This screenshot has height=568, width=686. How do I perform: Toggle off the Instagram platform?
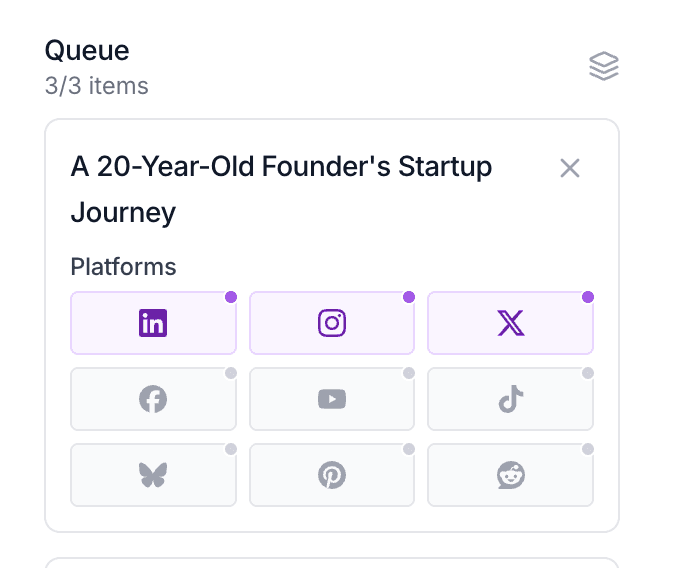click(332, 323)
